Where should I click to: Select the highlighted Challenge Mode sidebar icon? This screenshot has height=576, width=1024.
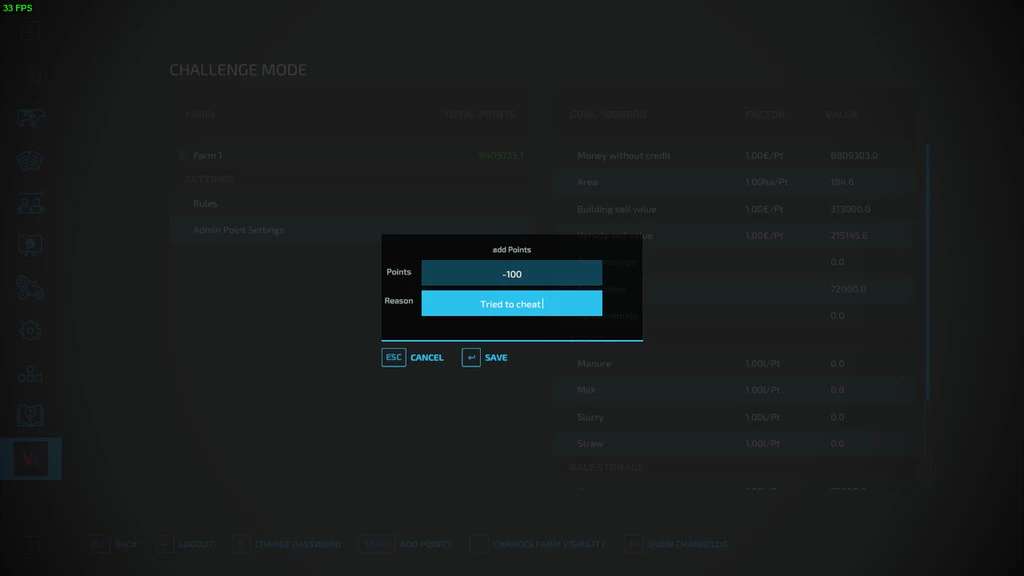(30, 458)
